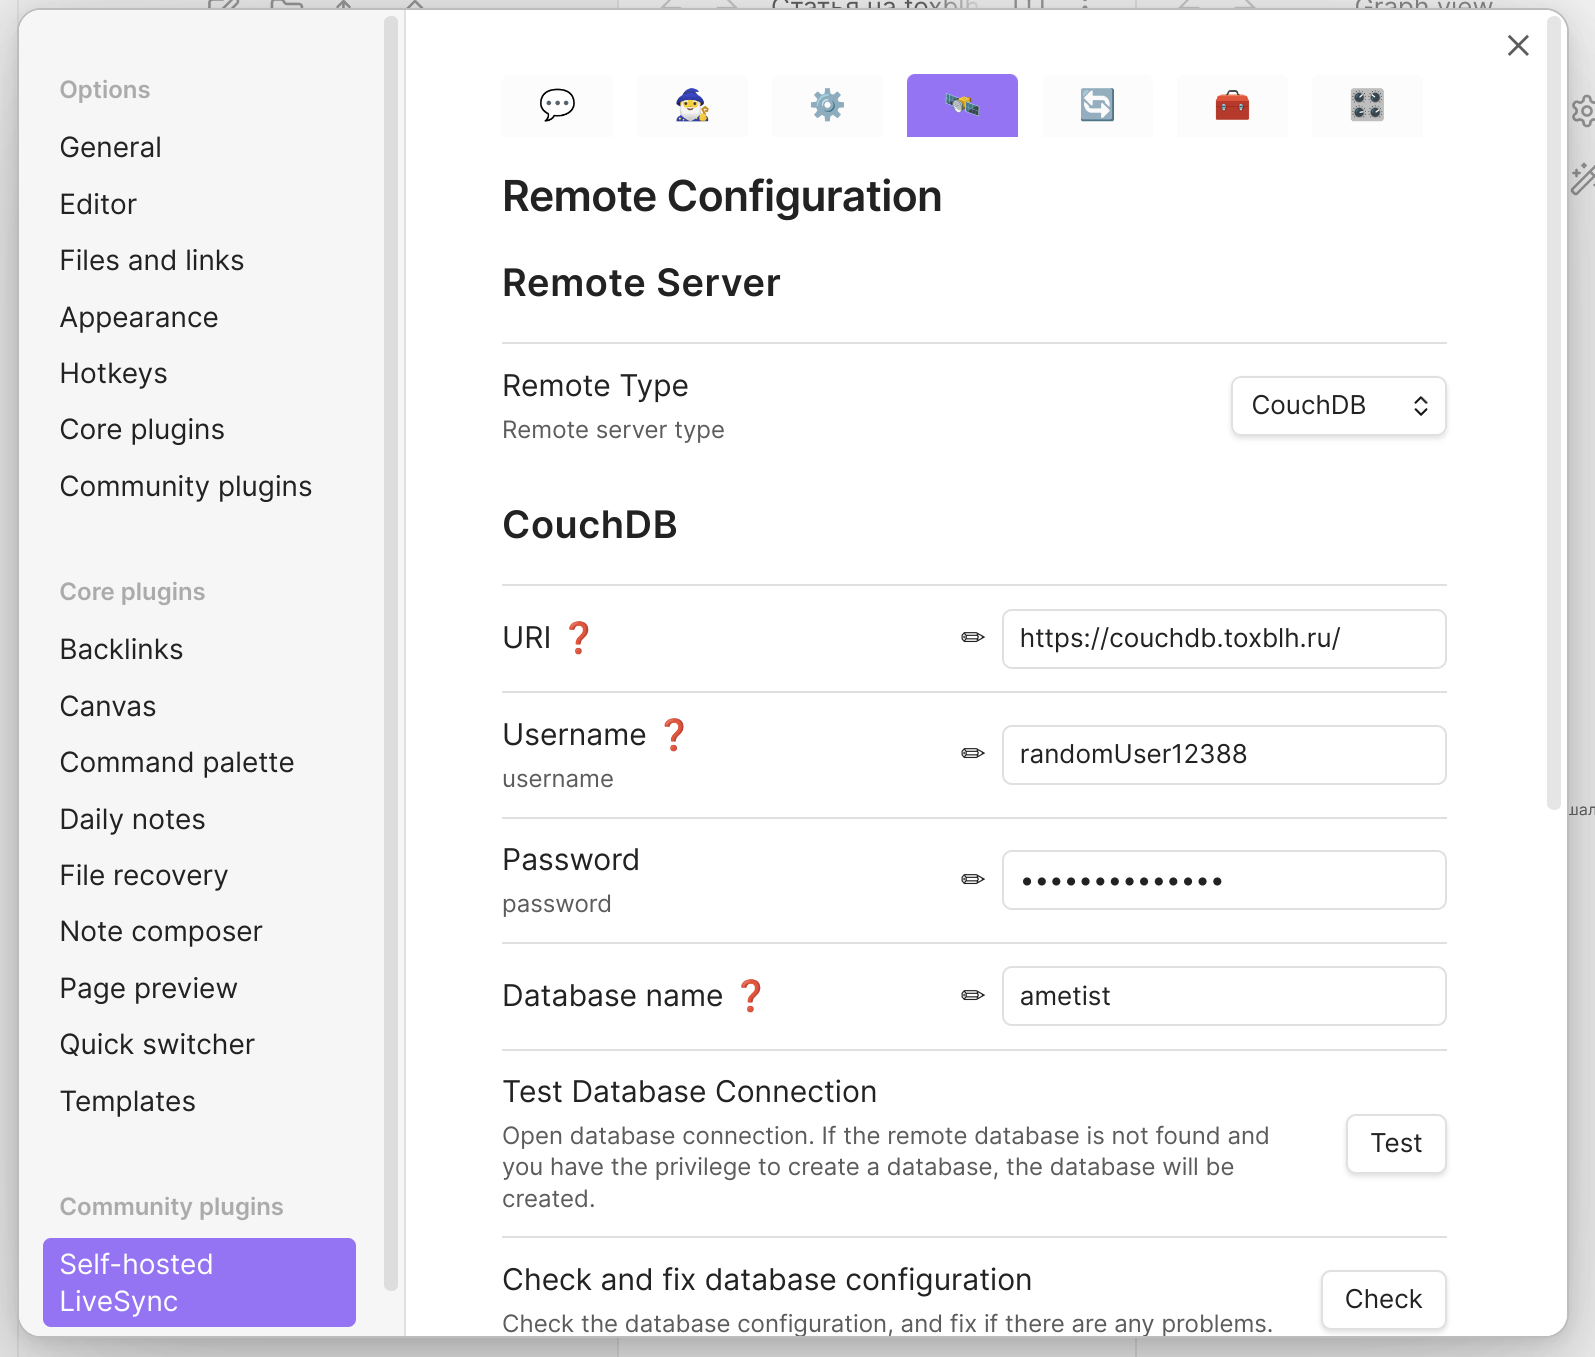
Task: Click the wand icon in background window edge
Action: pos(1584,178)
